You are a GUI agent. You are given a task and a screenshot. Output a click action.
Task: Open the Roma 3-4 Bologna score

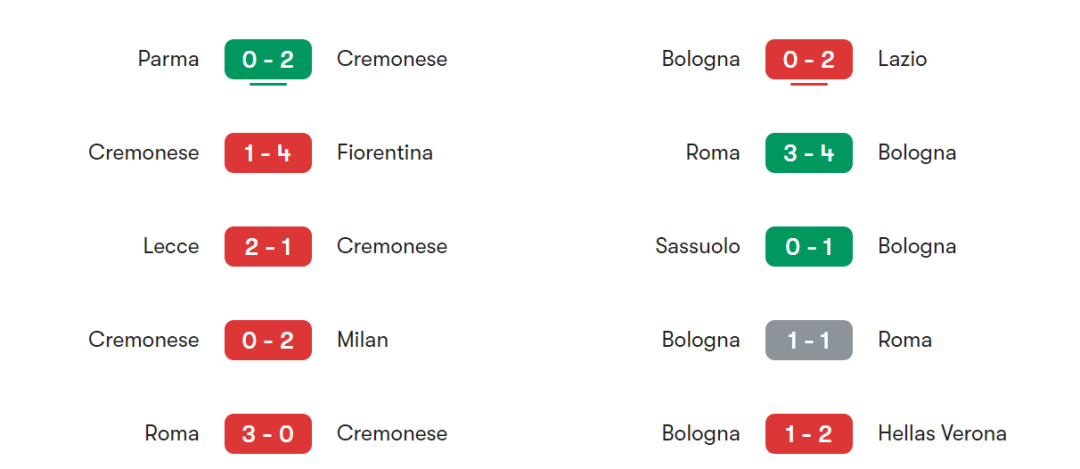(809, 153)
